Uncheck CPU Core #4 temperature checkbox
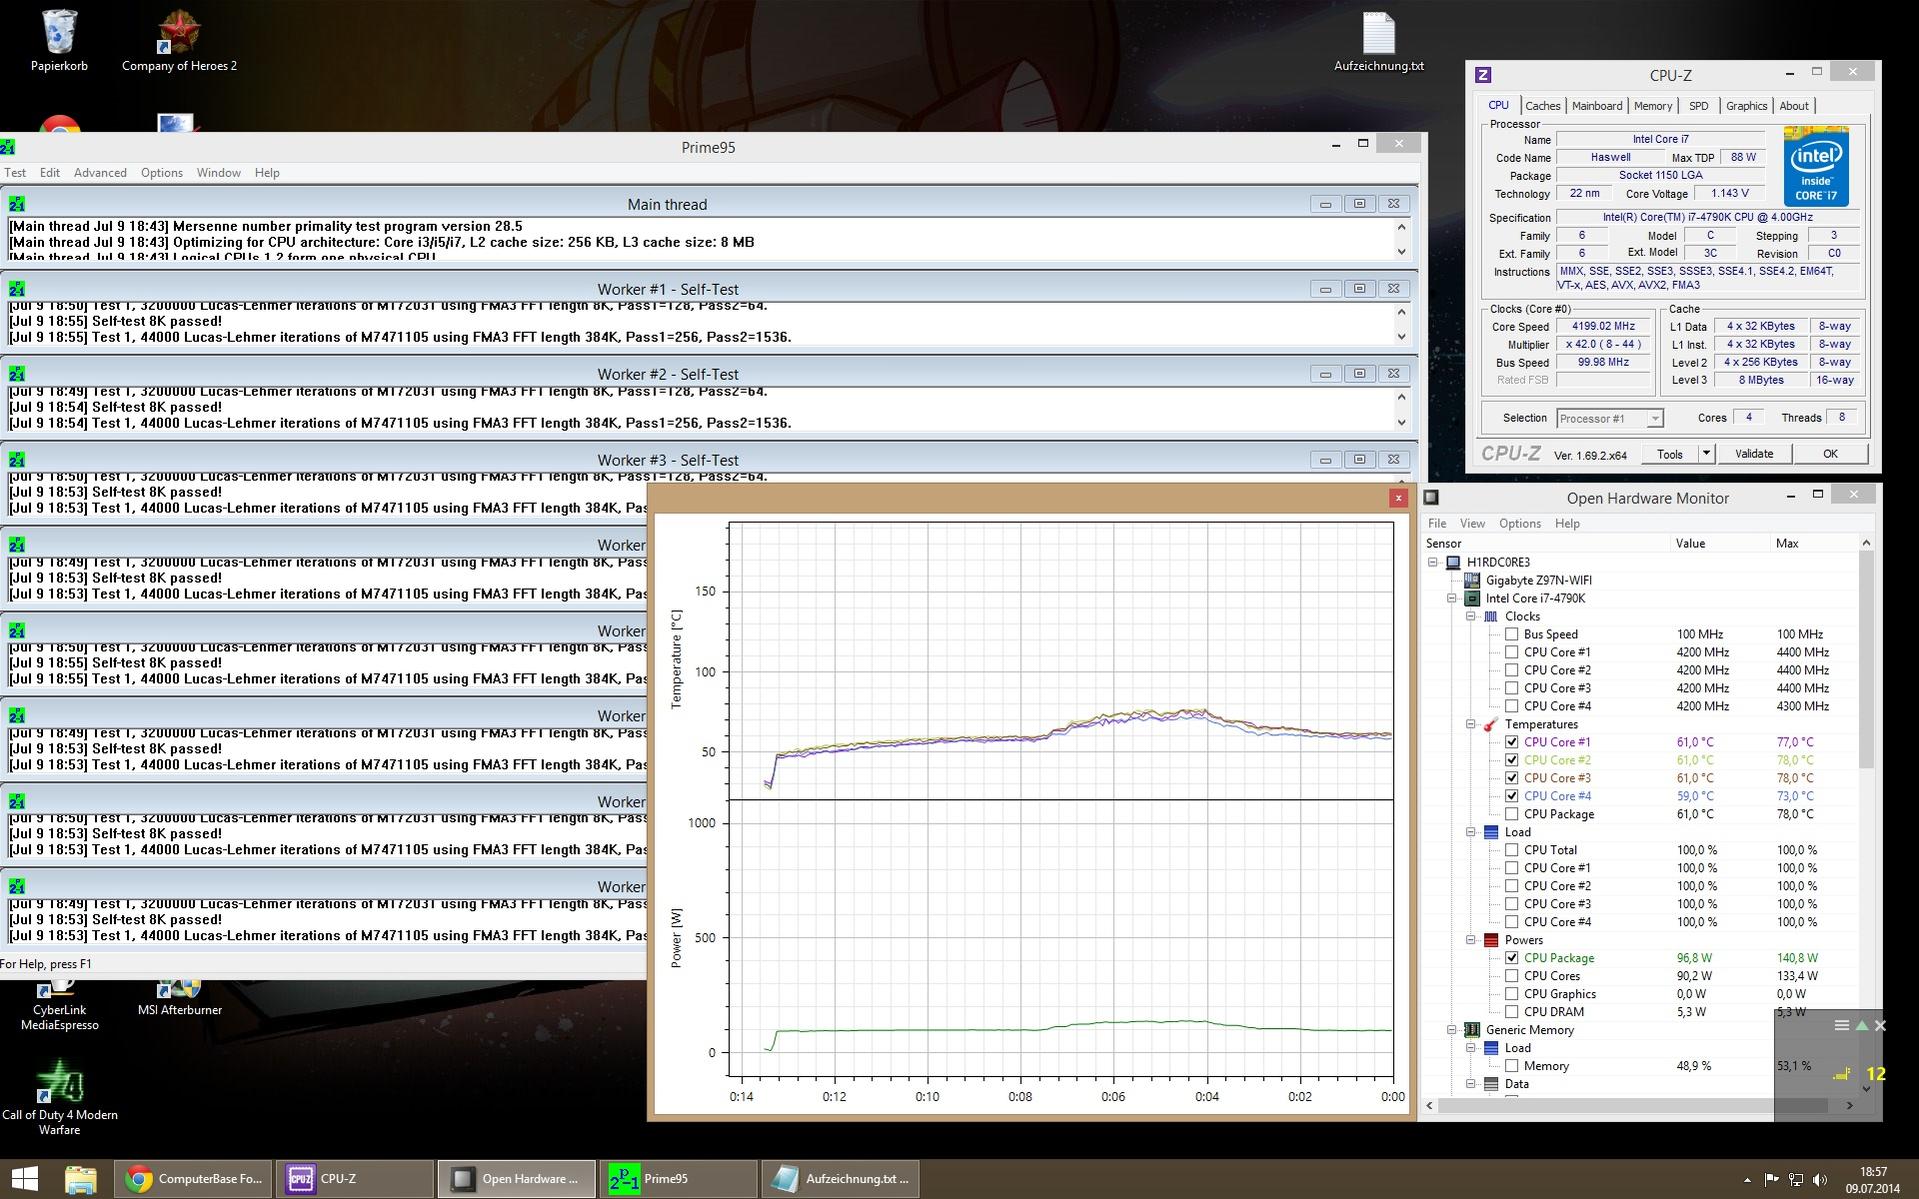The width and height of the screenshot is (1919, 1199). (1511, 796)
